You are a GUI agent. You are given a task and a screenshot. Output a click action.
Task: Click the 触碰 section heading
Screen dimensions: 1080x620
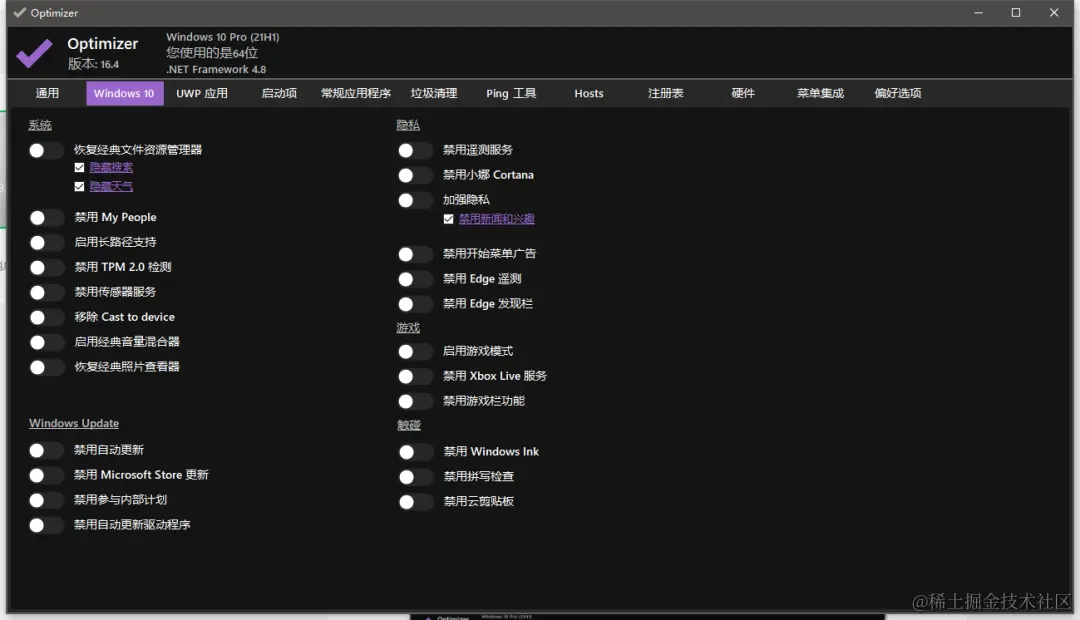pyautogui.click(x=408, y=425)
